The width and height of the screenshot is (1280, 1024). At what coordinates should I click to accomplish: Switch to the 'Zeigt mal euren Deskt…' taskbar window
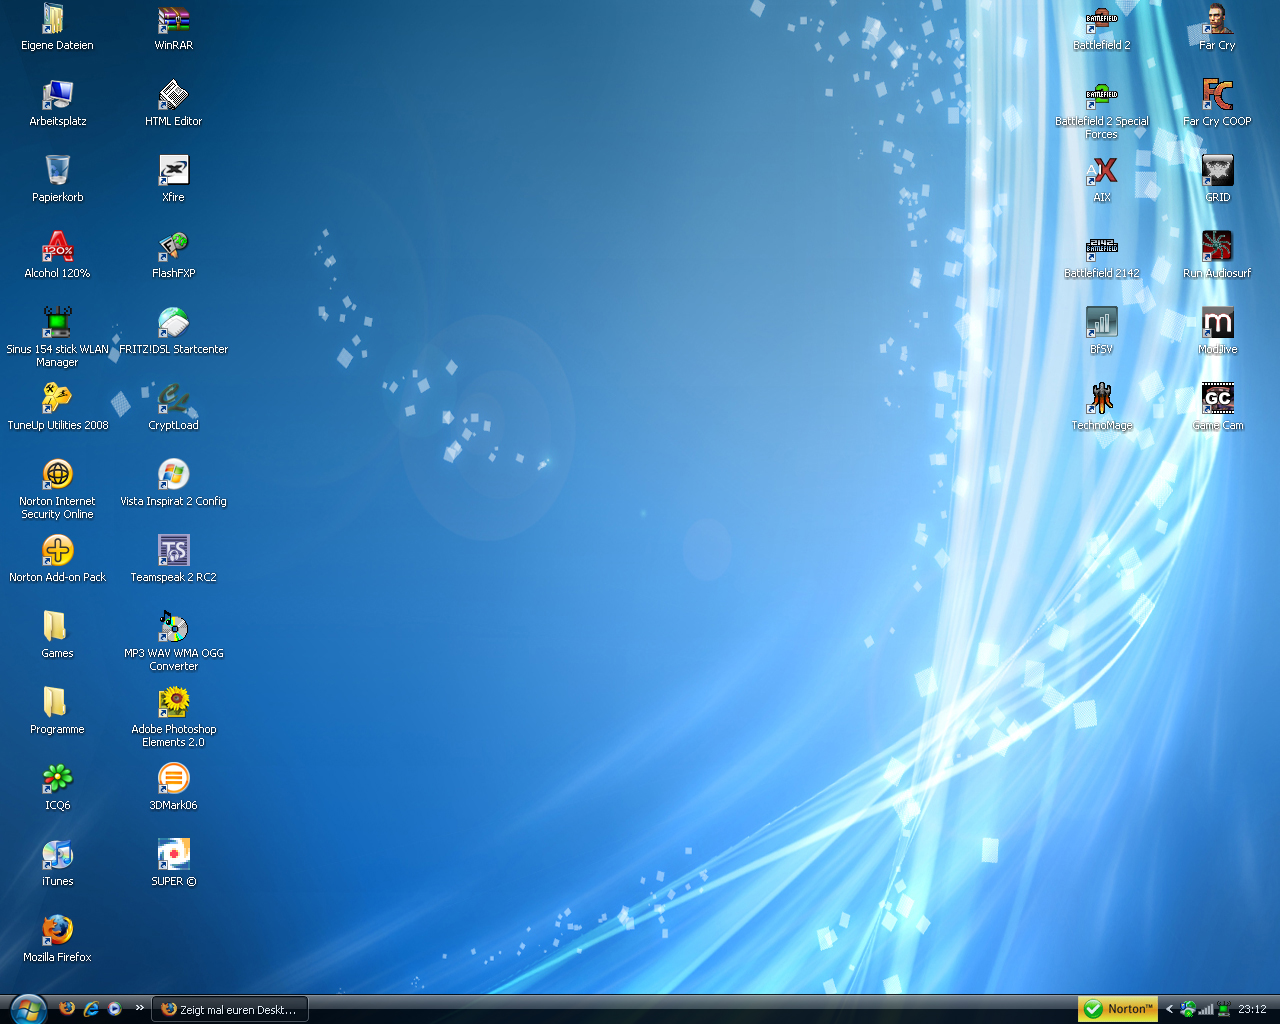(230, 1010)
